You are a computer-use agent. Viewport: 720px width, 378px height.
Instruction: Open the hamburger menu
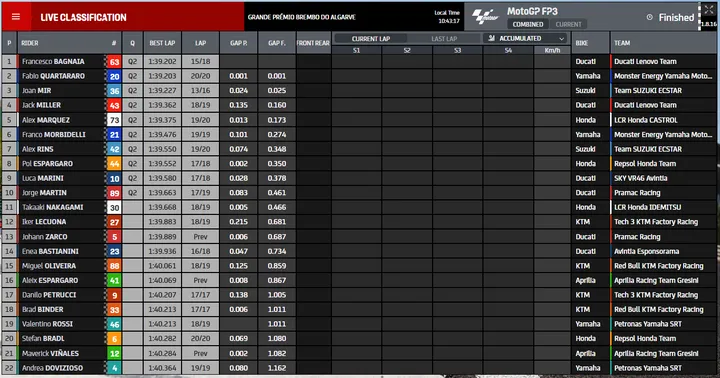tap(16, 17)
